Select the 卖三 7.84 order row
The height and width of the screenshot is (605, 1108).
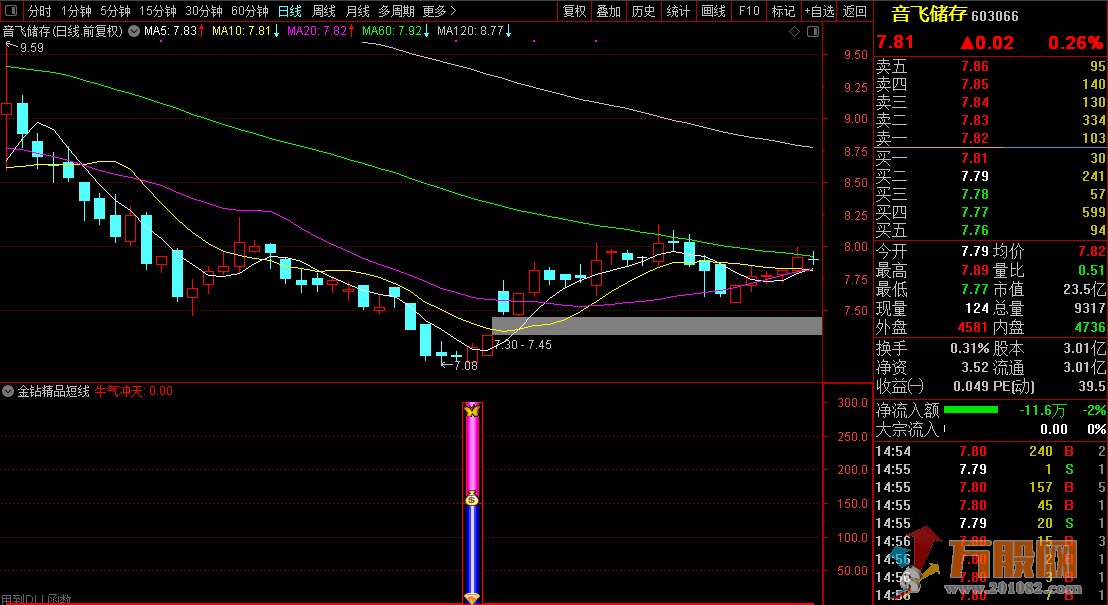click(991, 102)
